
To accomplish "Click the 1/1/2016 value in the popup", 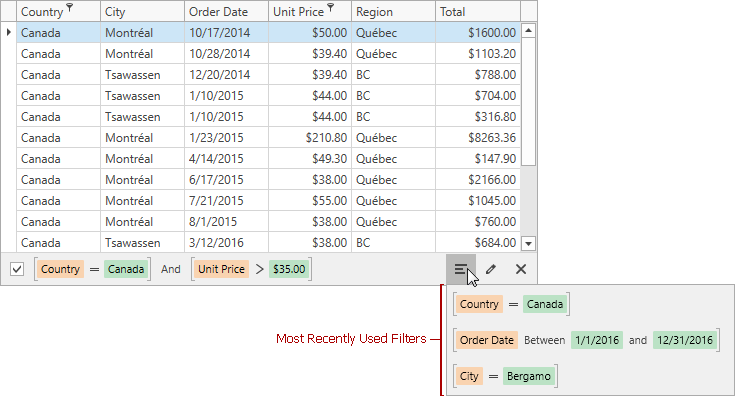I will 597,340.
